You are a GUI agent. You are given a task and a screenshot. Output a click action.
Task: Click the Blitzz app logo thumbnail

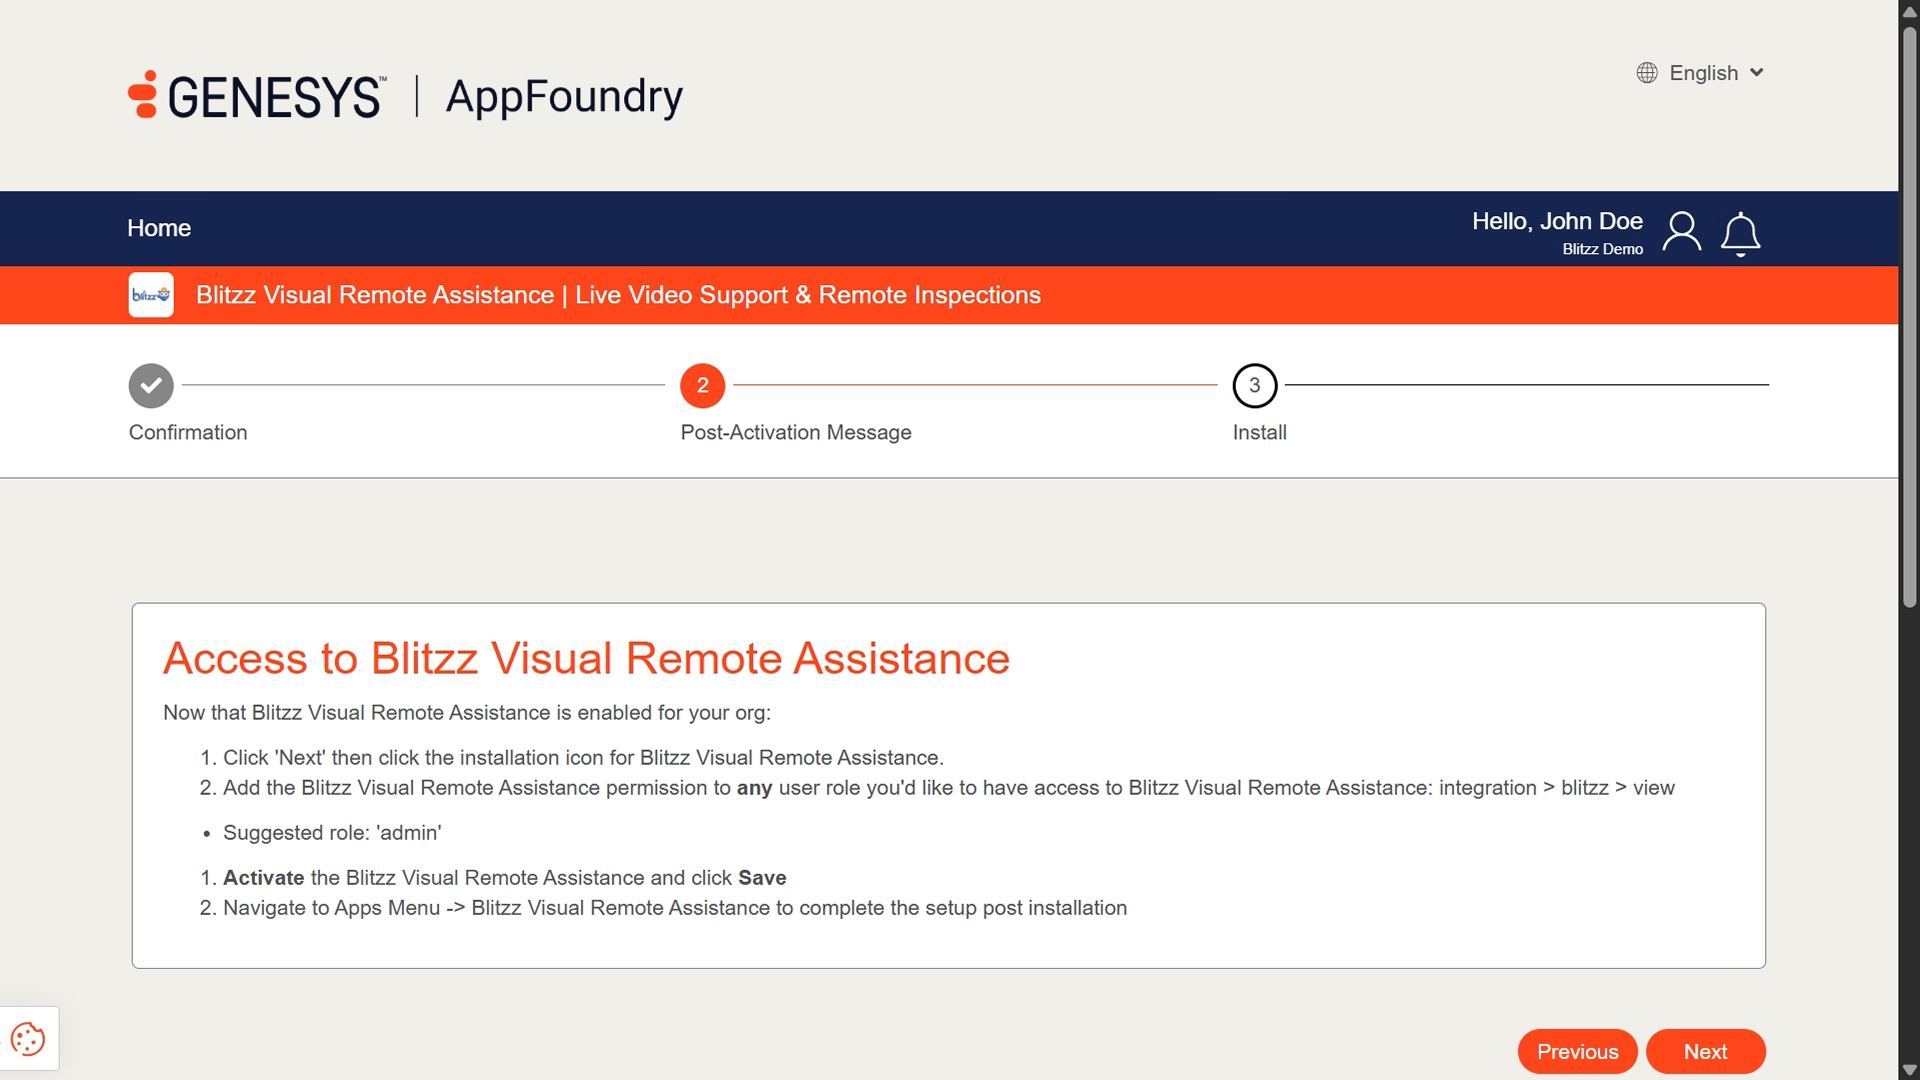[151, 295]
